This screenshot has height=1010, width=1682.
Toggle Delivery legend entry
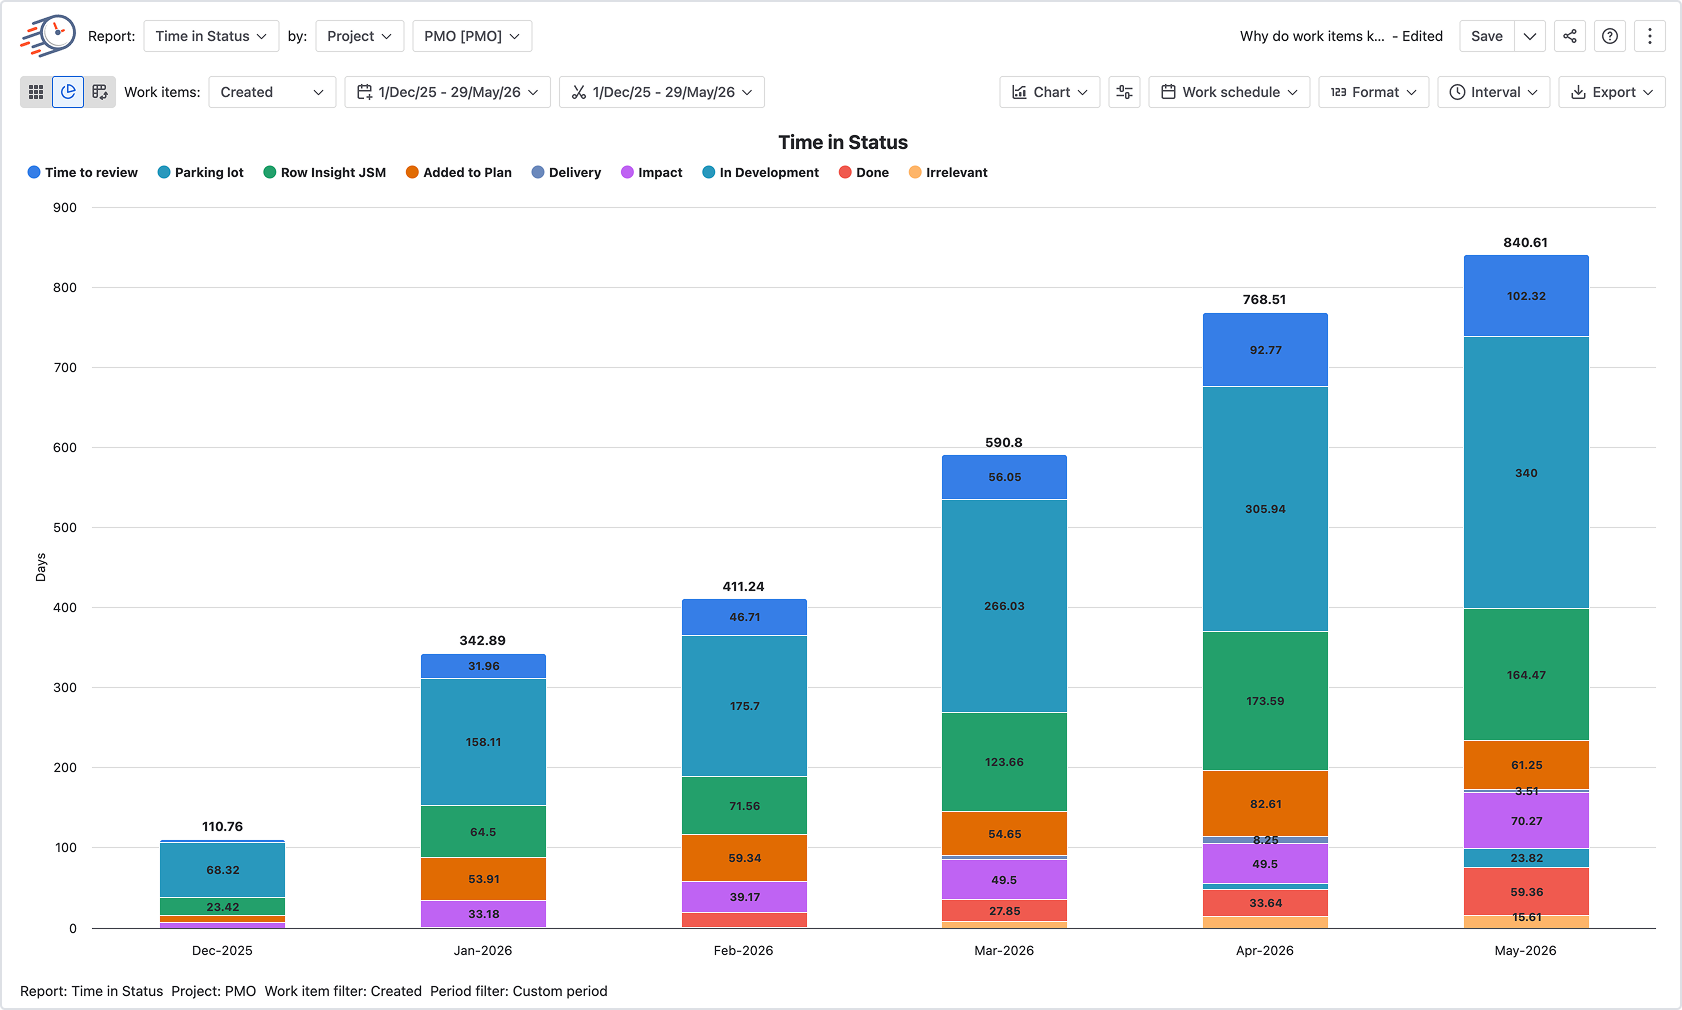click(x=566, y=172)
